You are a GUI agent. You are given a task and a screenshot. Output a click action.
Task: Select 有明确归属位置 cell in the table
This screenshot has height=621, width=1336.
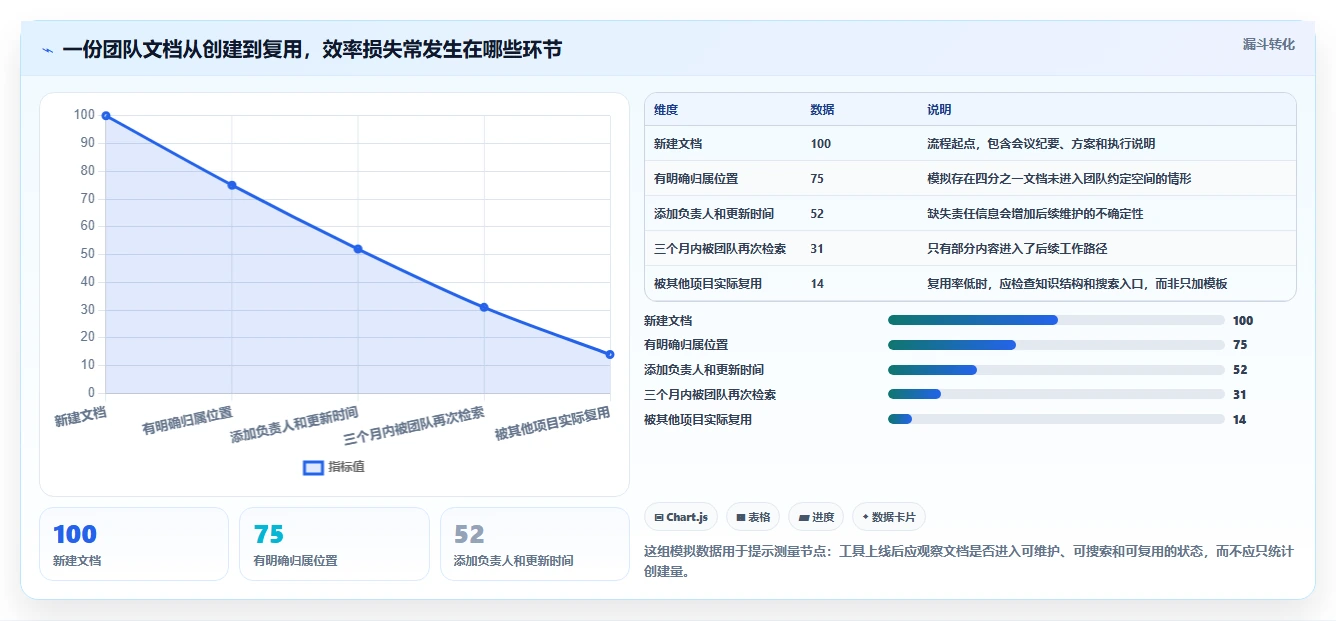pos(696,179)
